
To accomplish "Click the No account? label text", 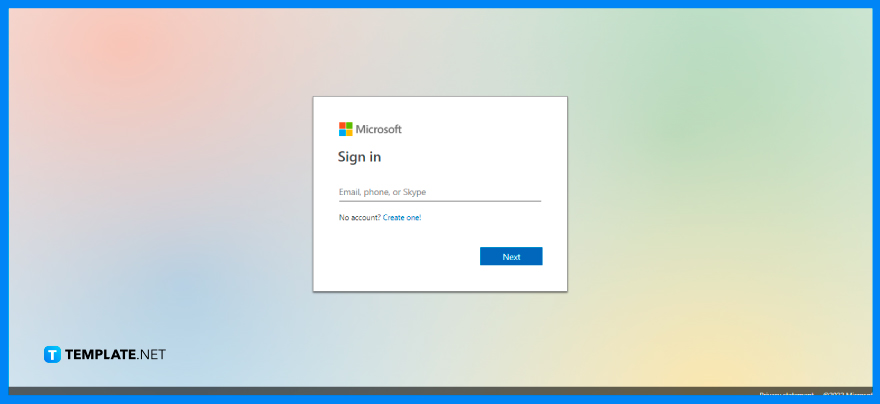I will tap(359, 217).
